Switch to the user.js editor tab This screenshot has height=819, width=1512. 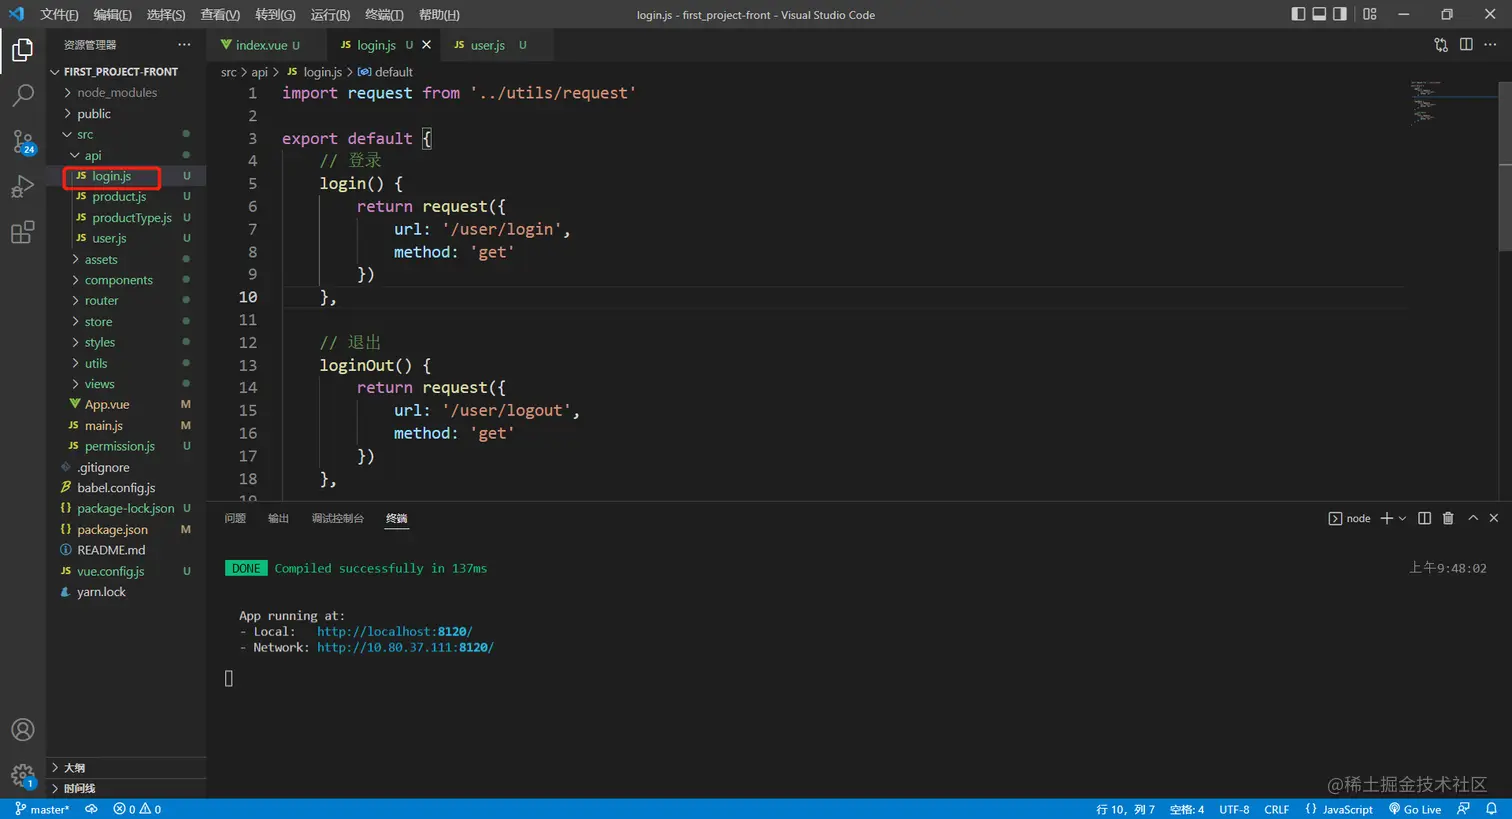pos(487,45)
